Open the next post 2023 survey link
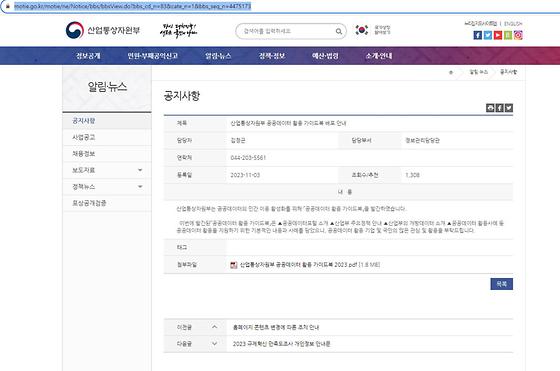Screen dimensions: 560x371 (281, 344)
